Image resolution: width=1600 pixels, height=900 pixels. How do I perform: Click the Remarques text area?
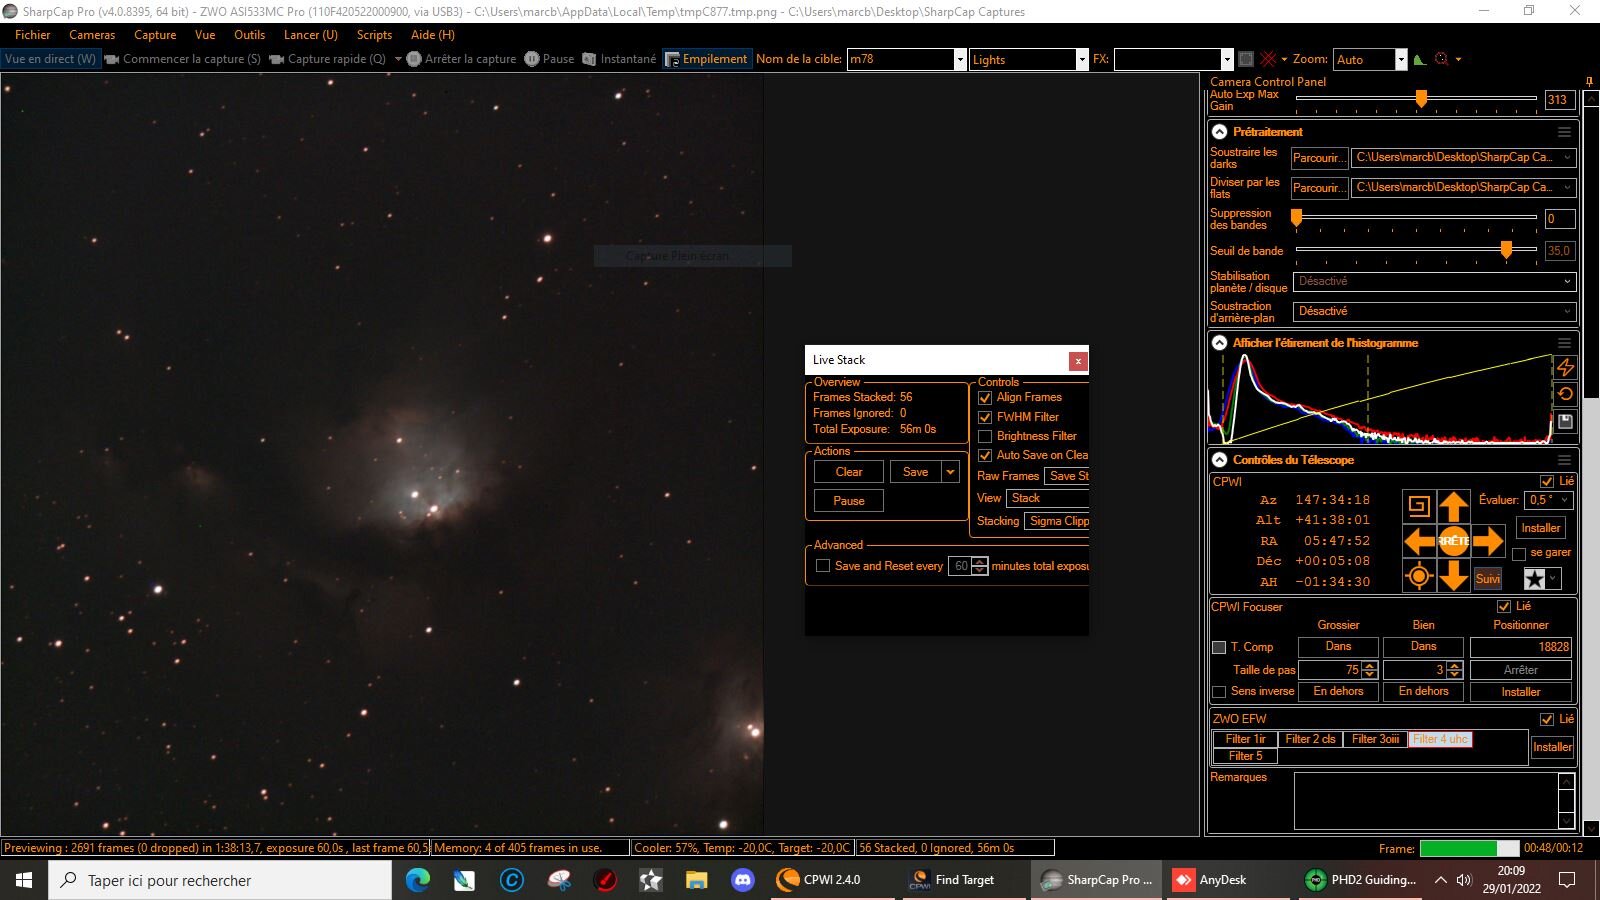pos(1426,801)
